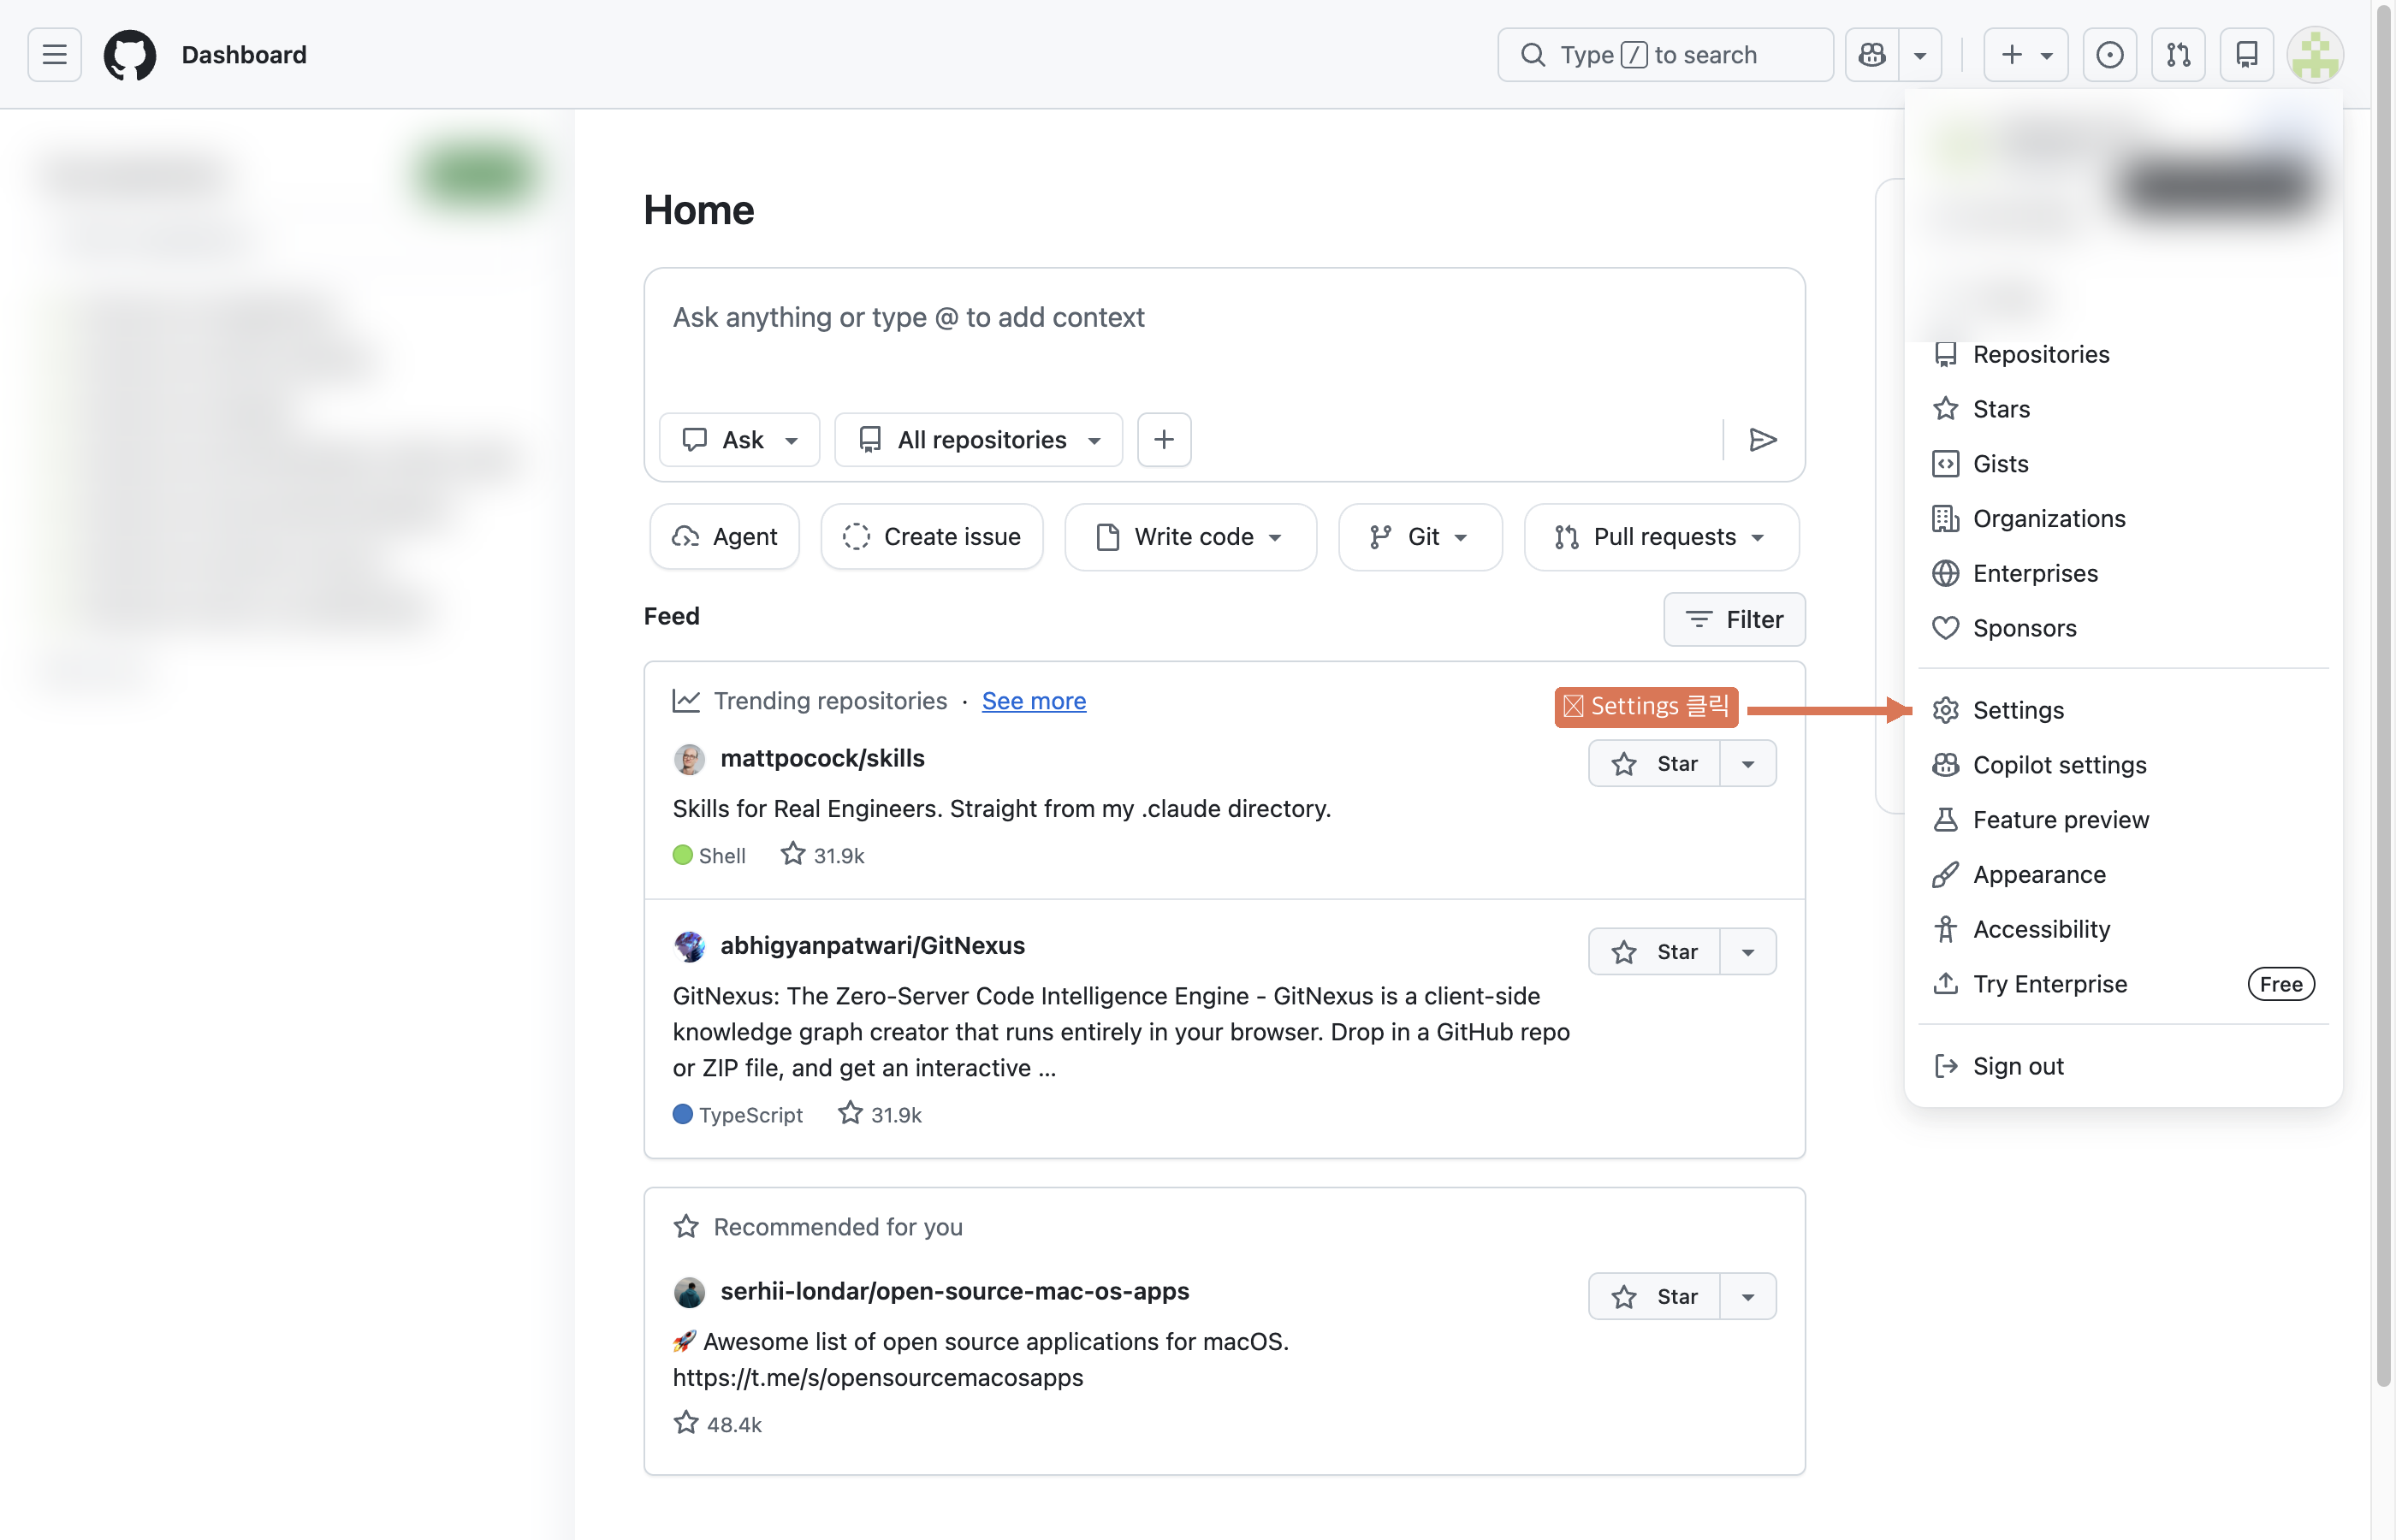Start the Agent quick action
This screenshot has height=1540, width=2396.
[725, 537]
